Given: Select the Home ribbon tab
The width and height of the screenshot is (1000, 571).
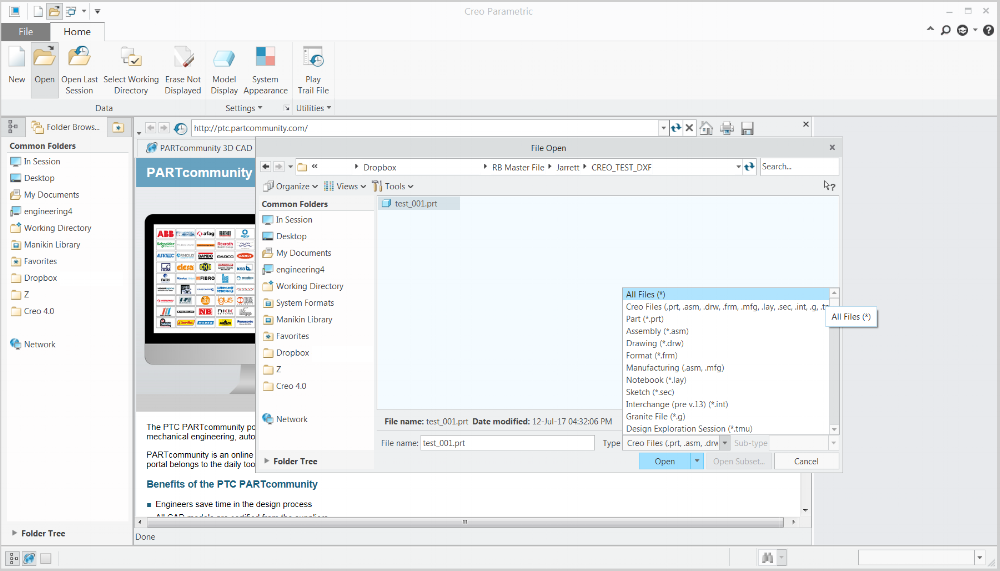Looking at the screenshot, I should pyautogui.click(x=77, y=31).
